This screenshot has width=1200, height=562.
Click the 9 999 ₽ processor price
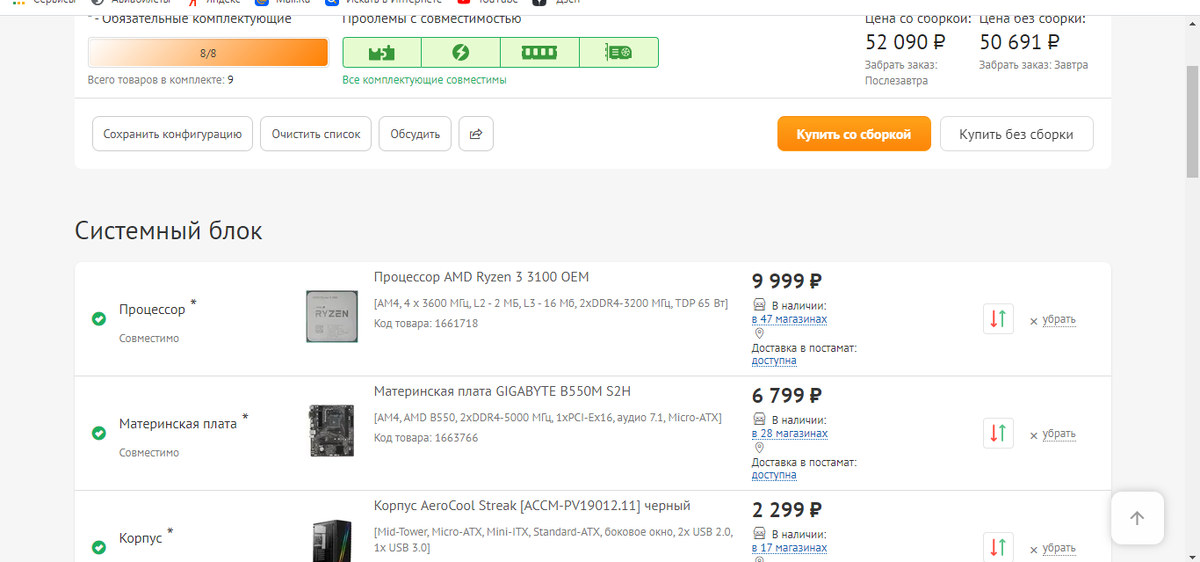pyautogui.click(x=787, y=282)
